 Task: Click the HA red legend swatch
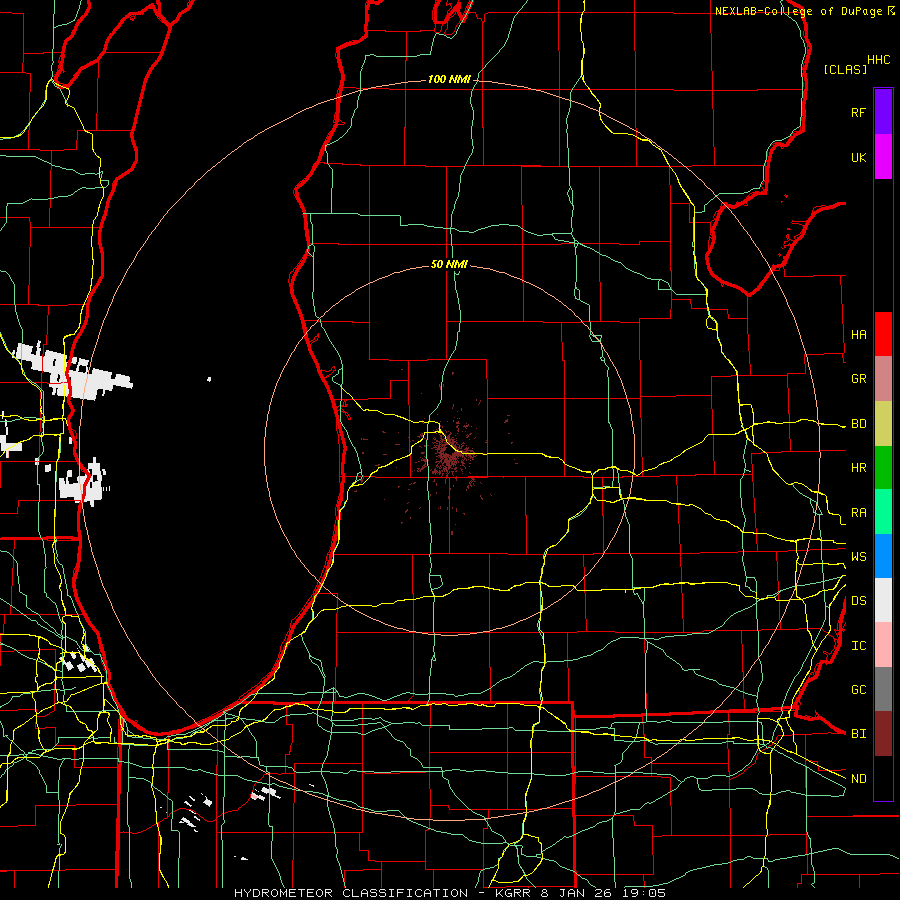[883, 334]
